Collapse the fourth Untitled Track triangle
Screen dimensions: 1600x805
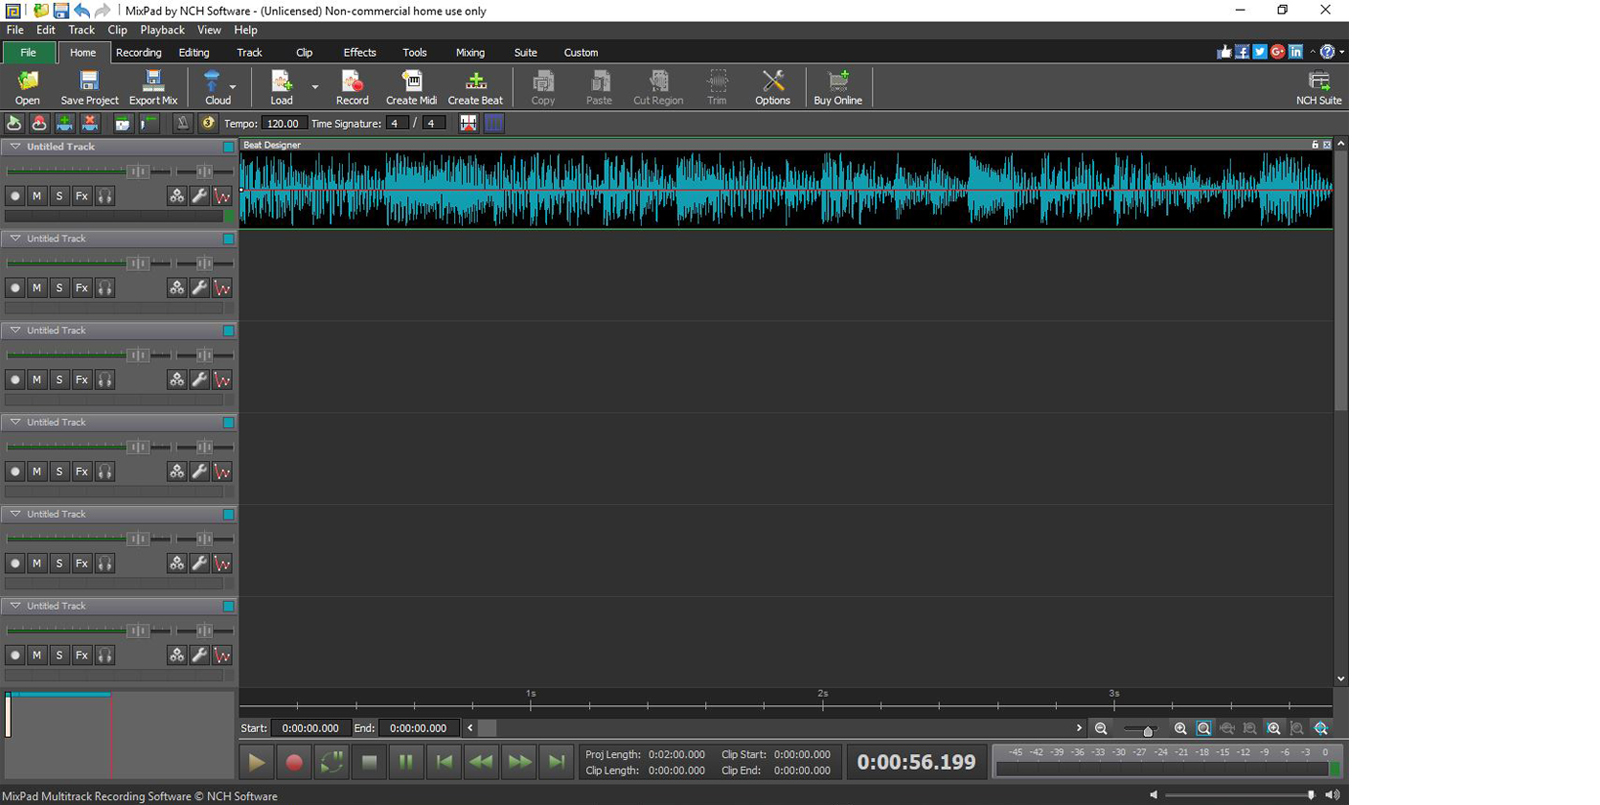pos(15,422)
